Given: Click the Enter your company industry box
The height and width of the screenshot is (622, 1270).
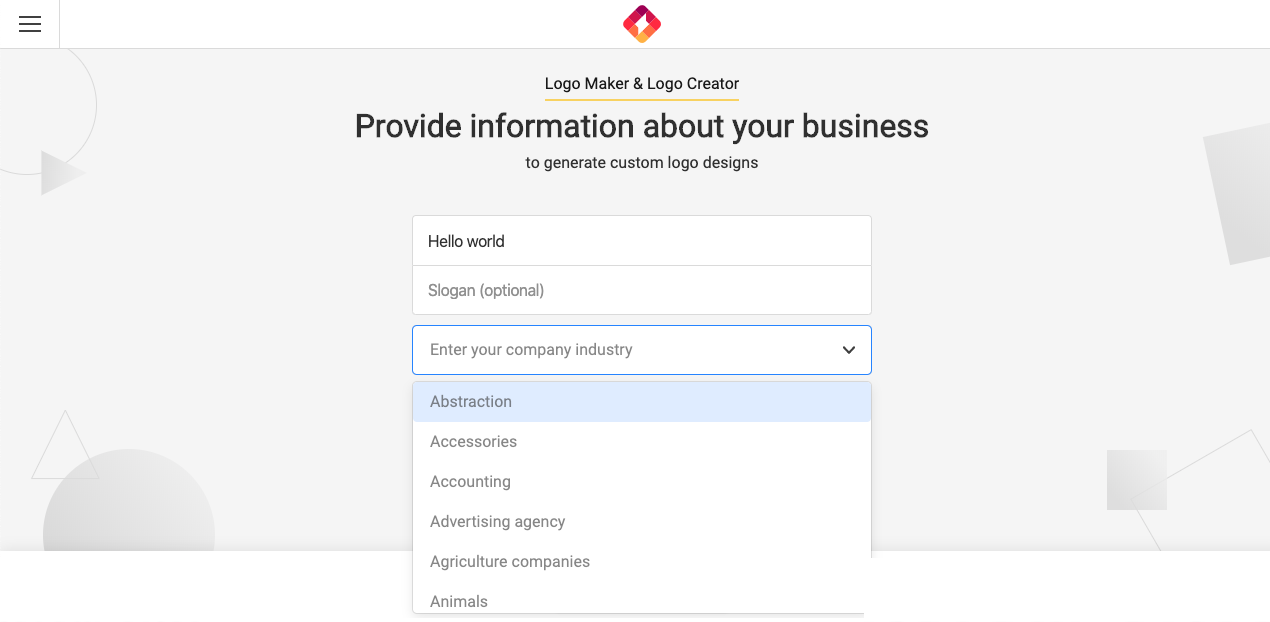Looking at the screenshot, I should pyautogui.click(x=642, y=350).
